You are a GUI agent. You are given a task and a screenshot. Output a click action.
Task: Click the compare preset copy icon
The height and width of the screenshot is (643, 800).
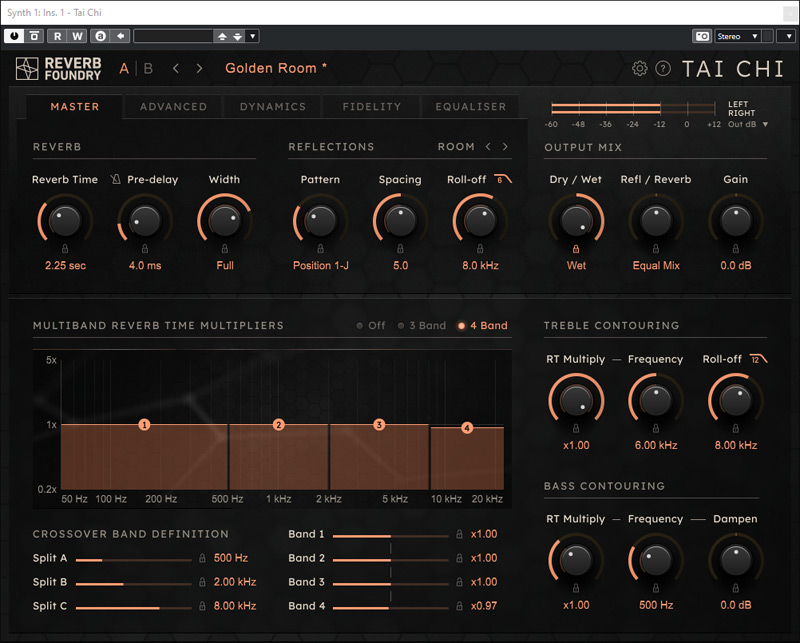pyautogui.click(x=34, y=36)
